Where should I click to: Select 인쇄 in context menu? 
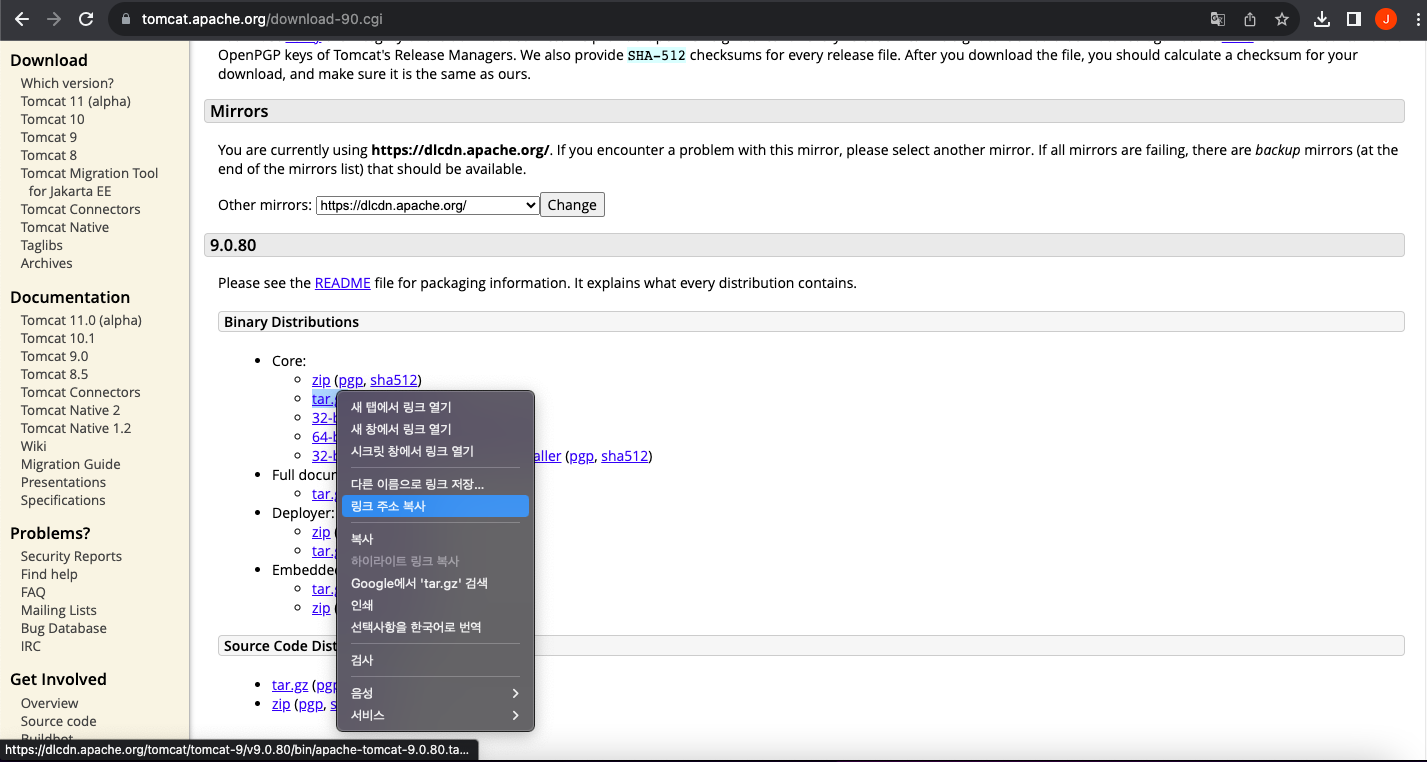tap(435, 605)
